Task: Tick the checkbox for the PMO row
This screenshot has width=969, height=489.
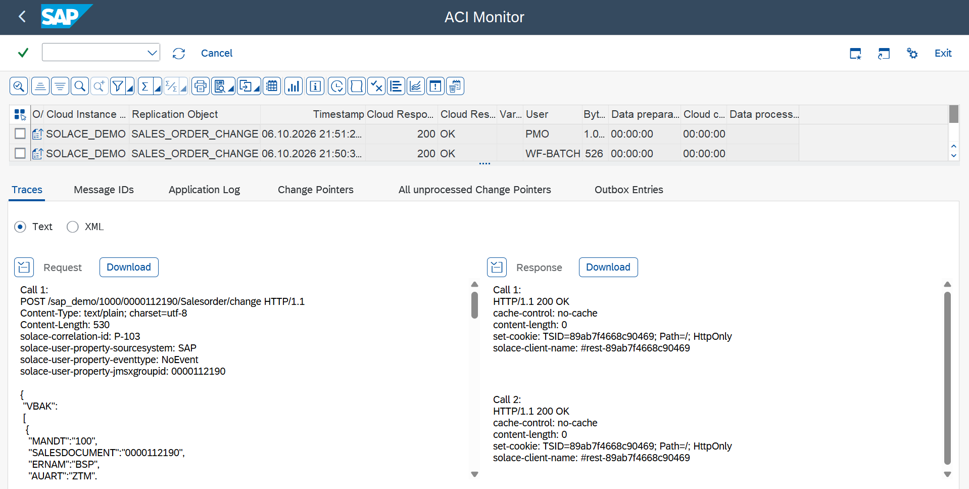Action: 20,134
